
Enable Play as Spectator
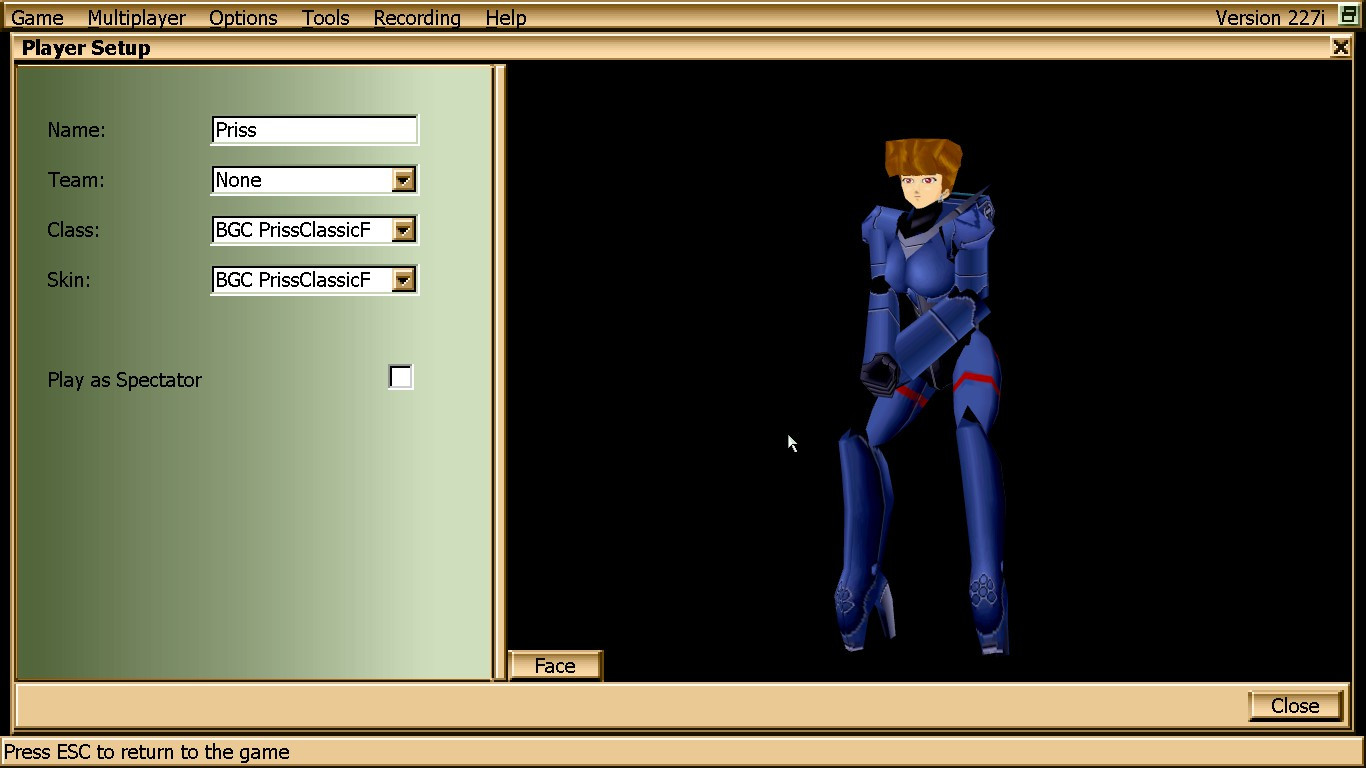(400, 377)
